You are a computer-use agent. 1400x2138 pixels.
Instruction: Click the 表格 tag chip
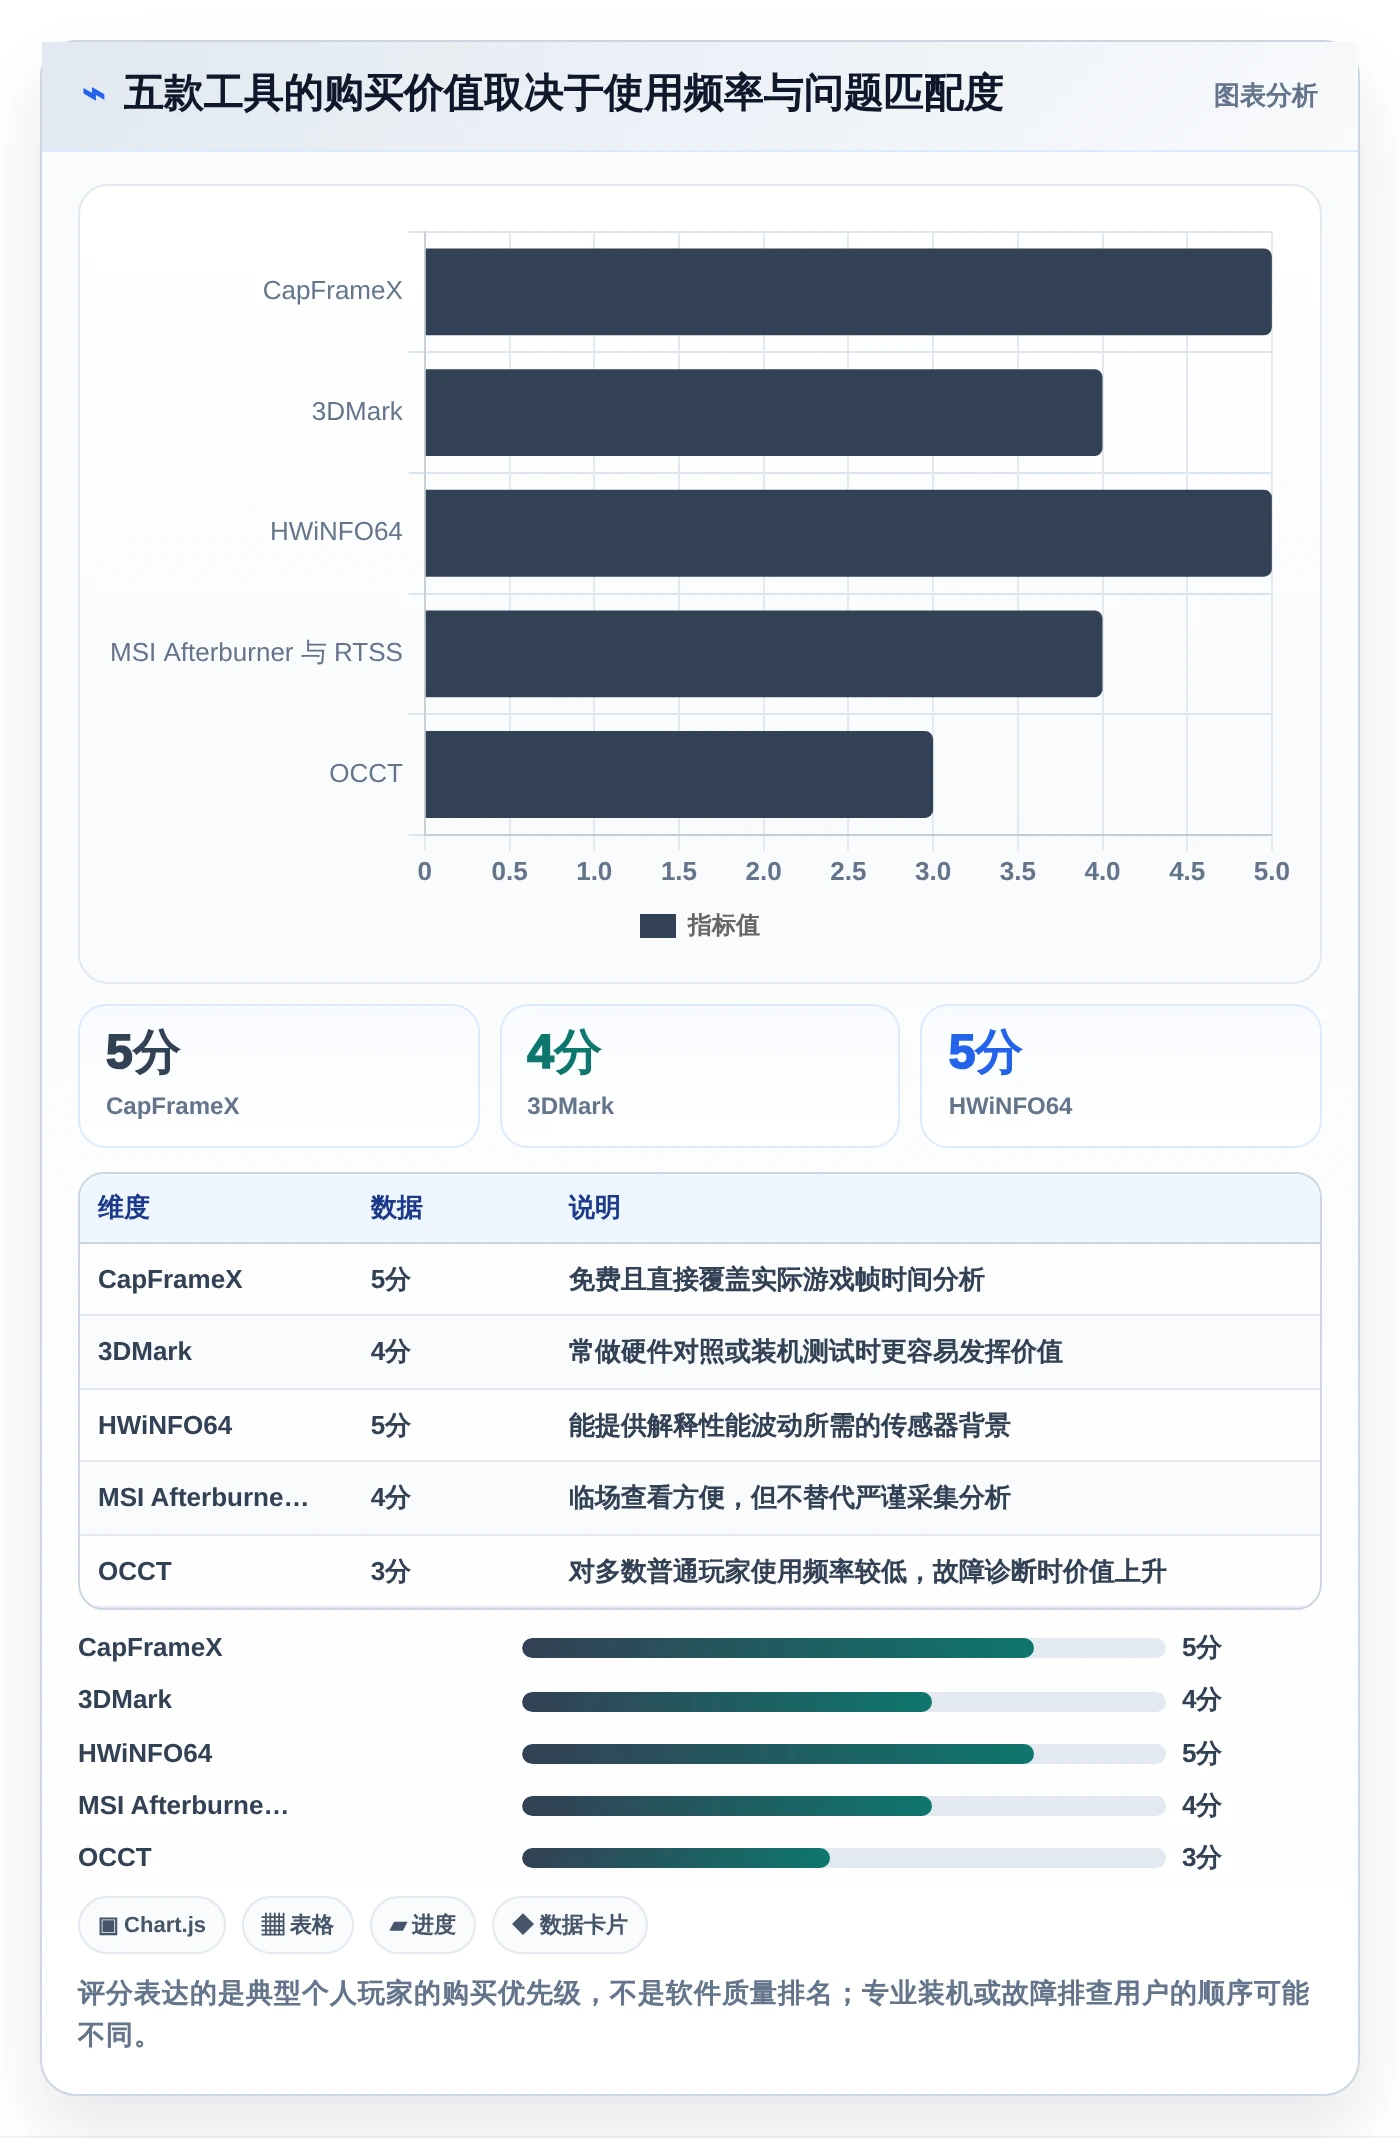[297, 1925]
